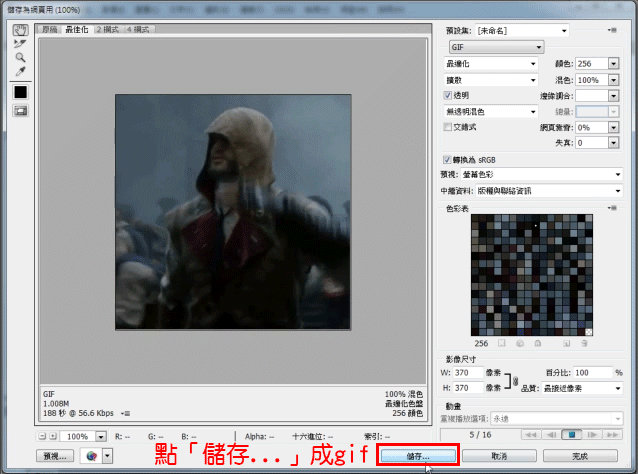Switch to the 2 欄式 tab
The width and height of the screenshot is (638, 474).
coord(108,29)
